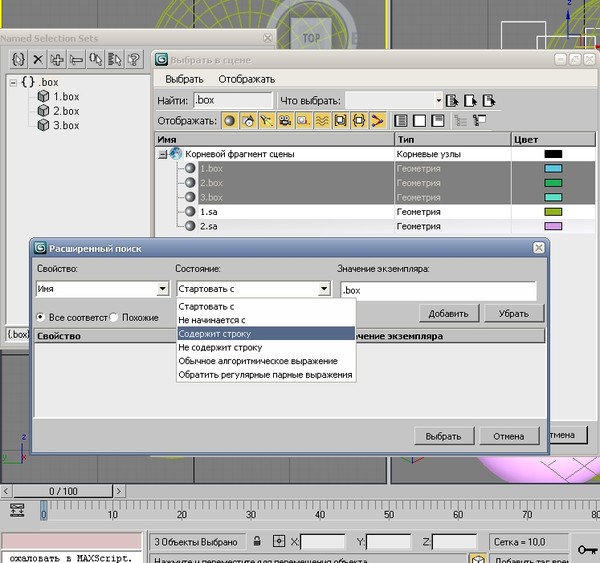Image resolution: width=600 pixels, height=563 pixels.
Task: Click the color swatch of 2.box row
Action: click(x=553, y=183)
